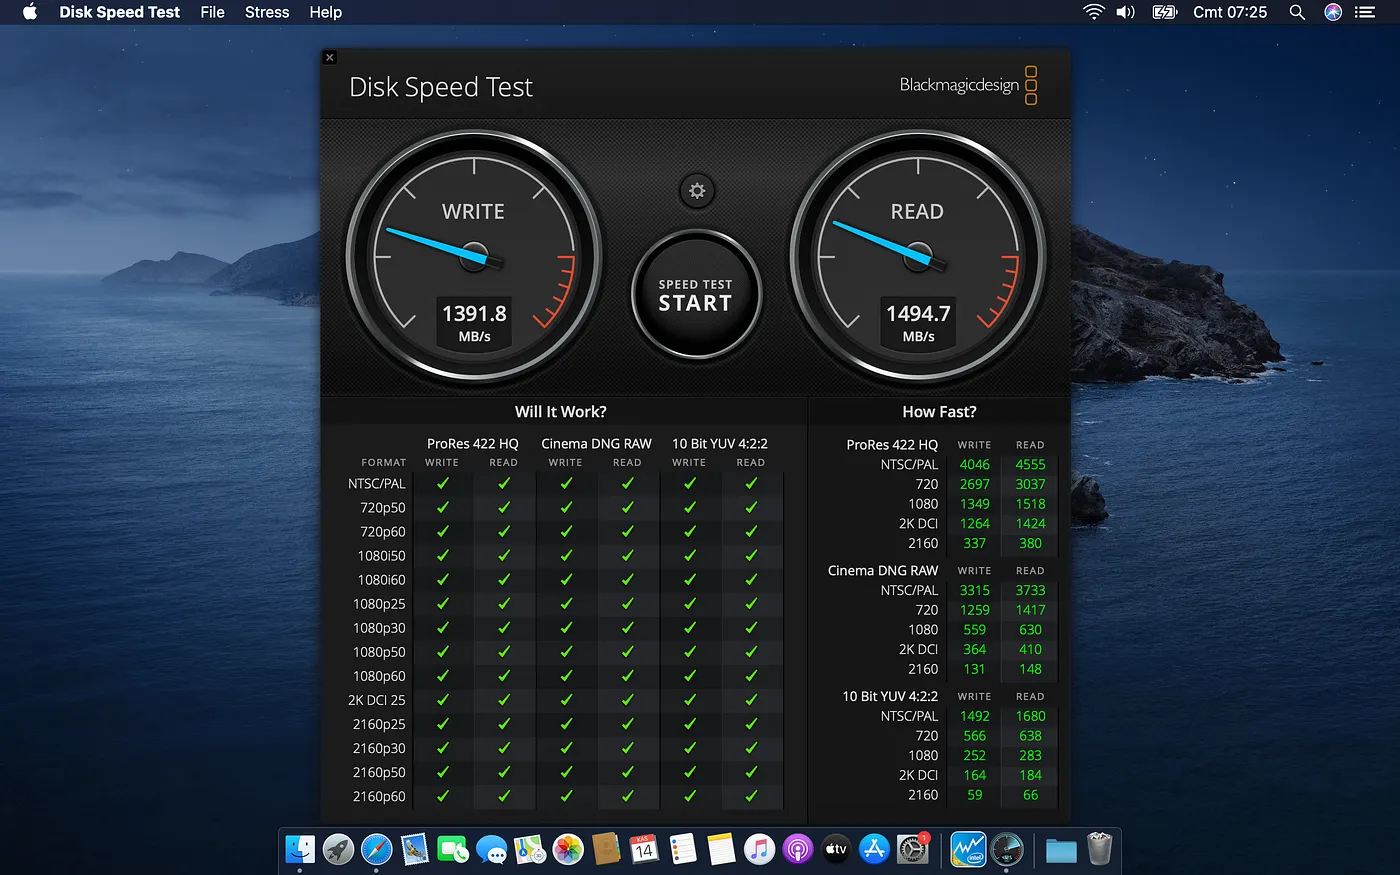Click the 10 Bit YUV 4:2:2 column header

720,444
